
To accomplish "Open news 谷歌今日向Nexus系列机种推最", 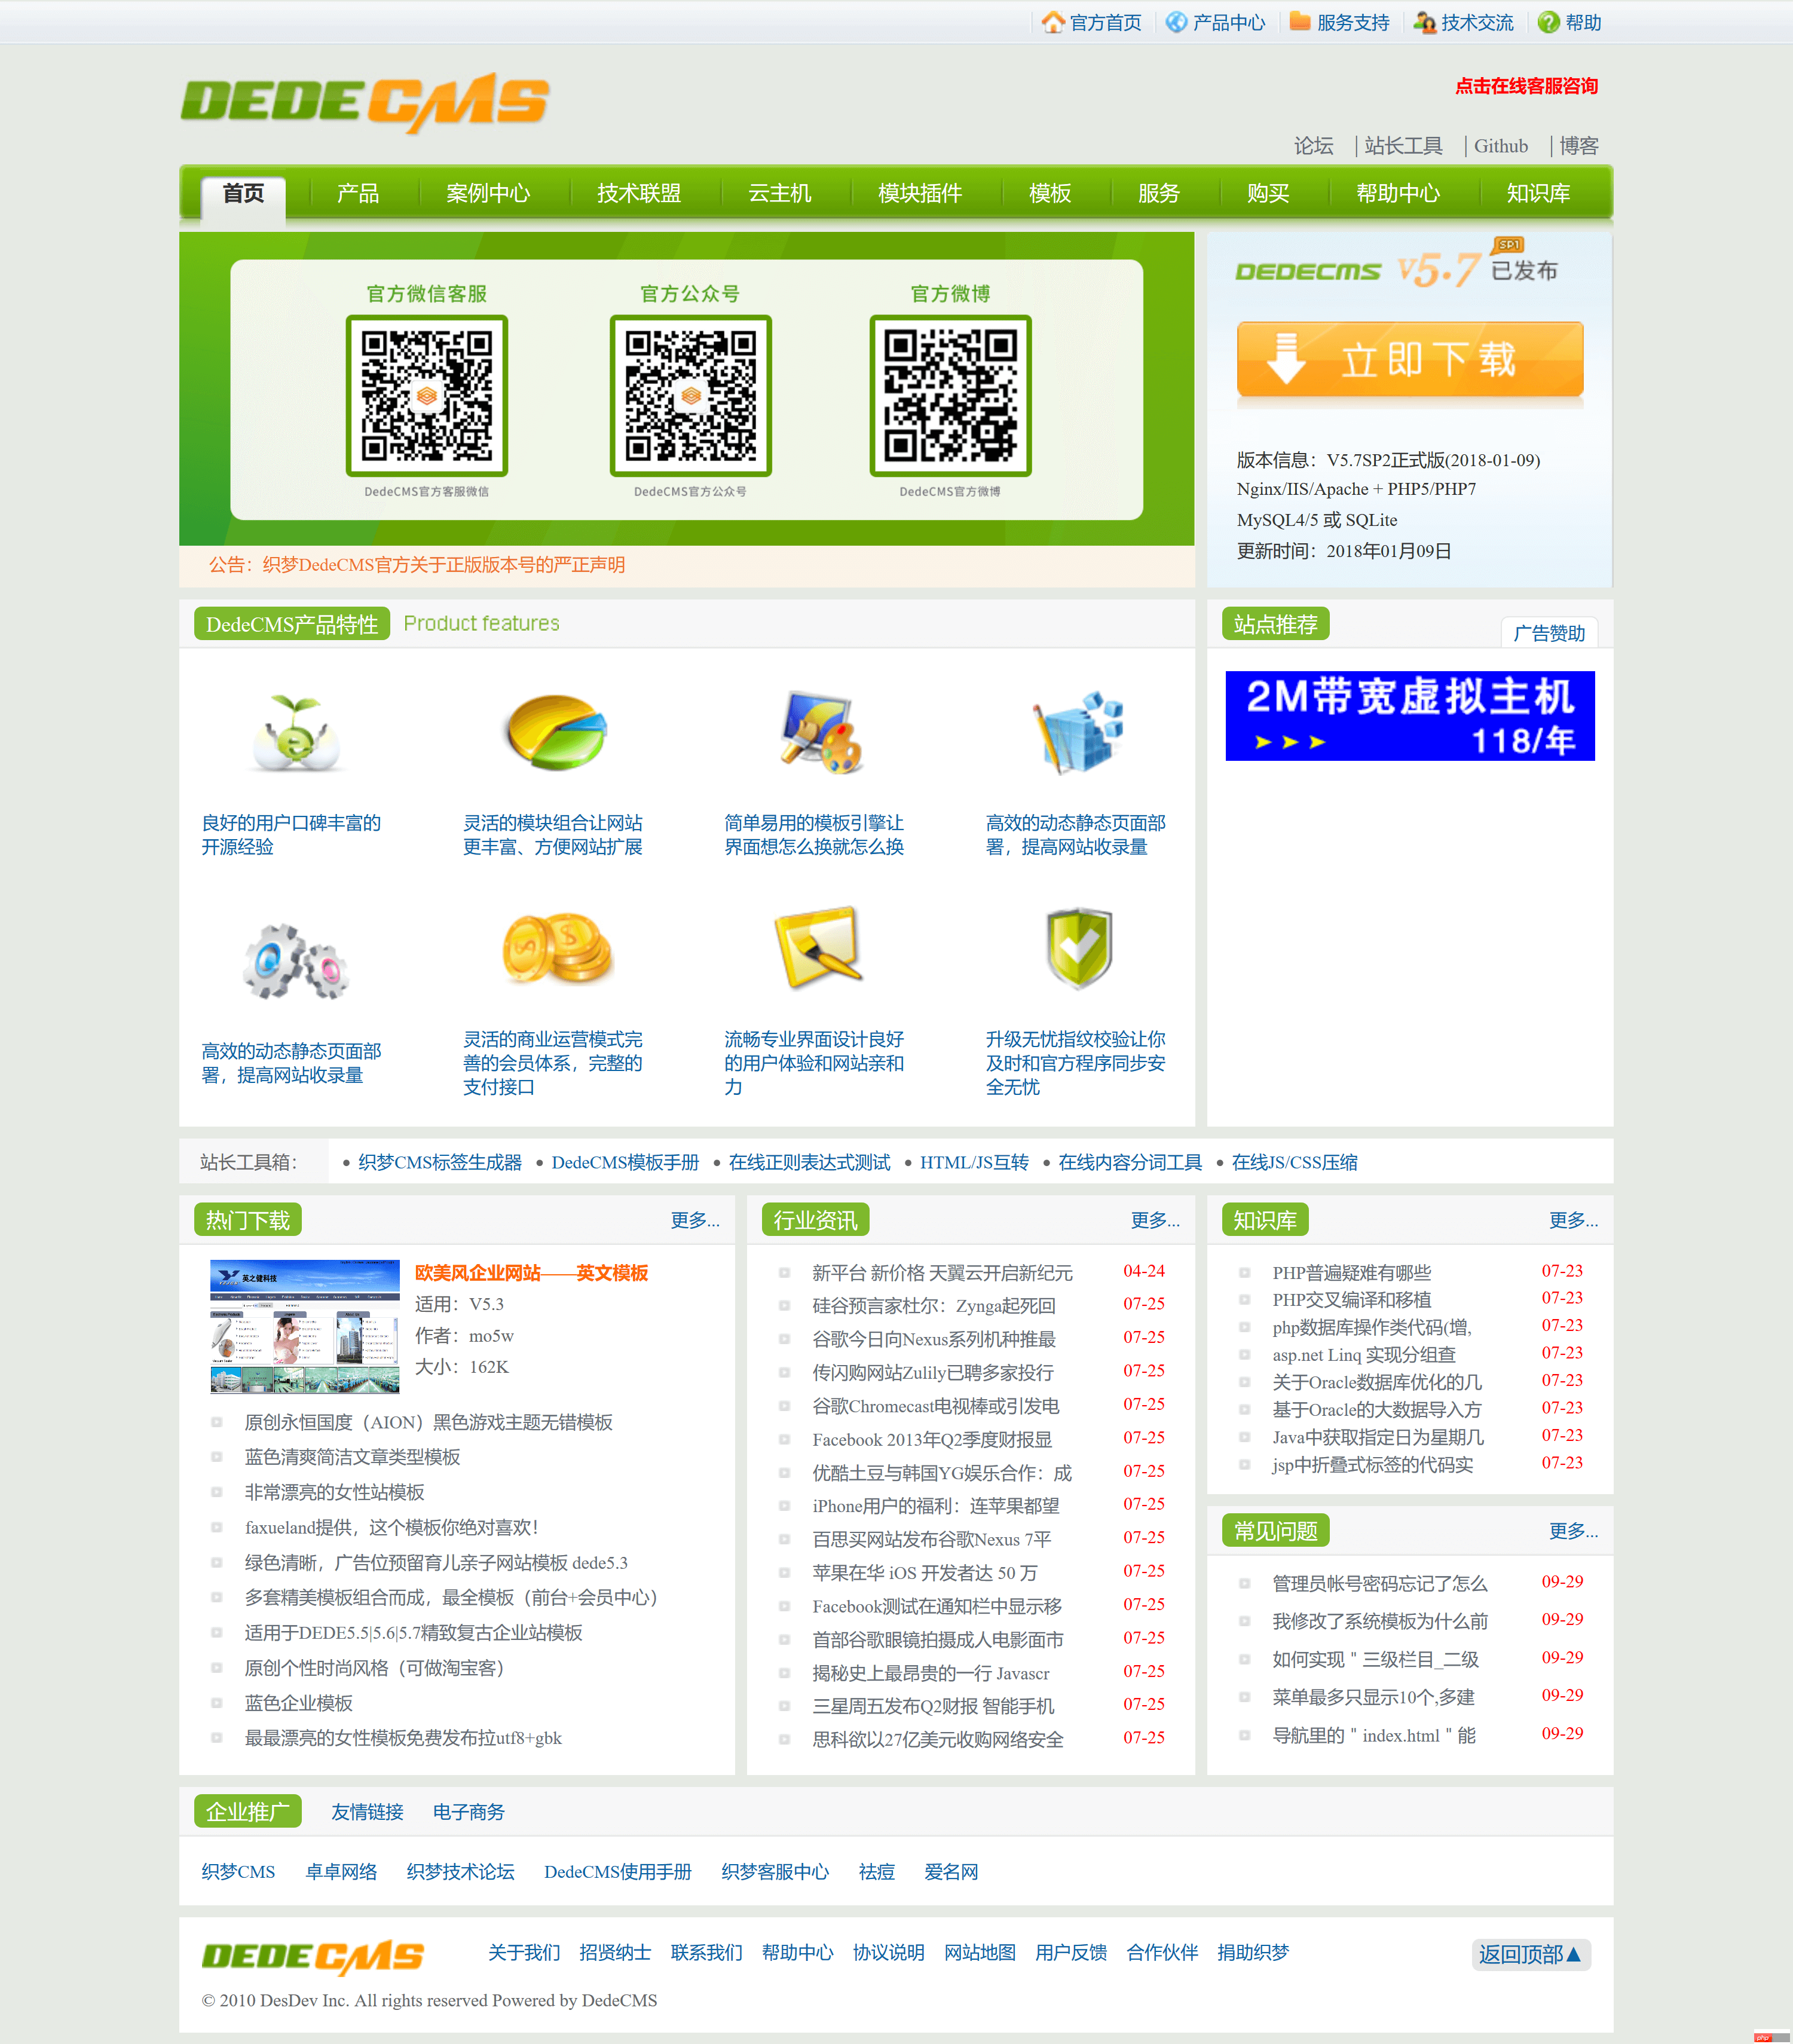I will [934, 1339].
